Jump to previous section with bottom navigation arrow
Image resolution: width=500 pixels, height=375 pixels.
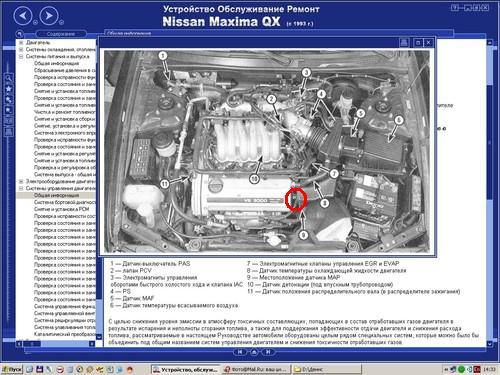[240, 352]
